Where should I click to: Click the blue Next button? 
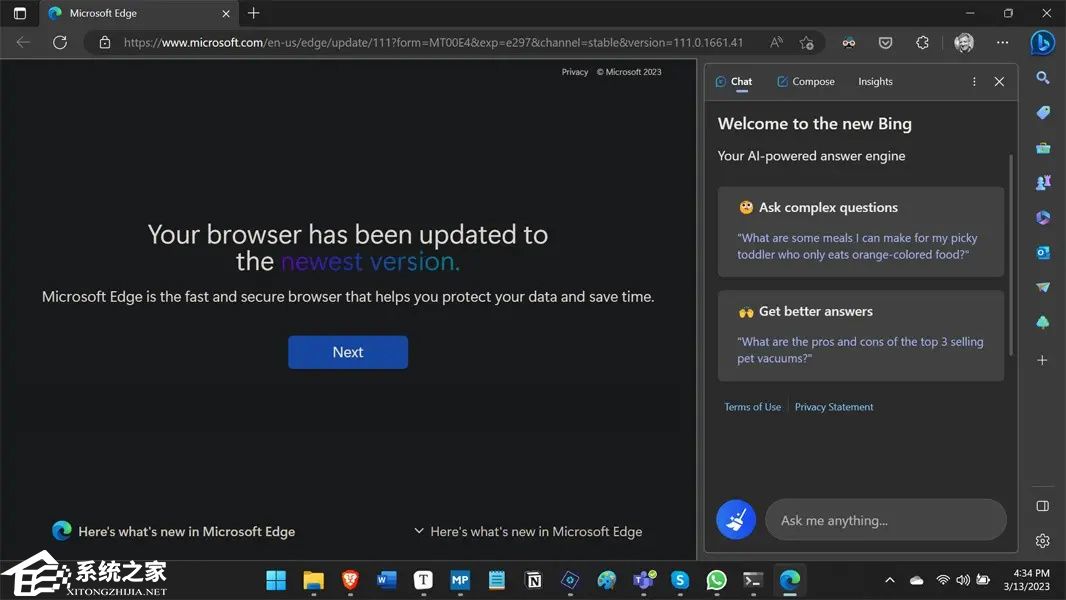348,352
